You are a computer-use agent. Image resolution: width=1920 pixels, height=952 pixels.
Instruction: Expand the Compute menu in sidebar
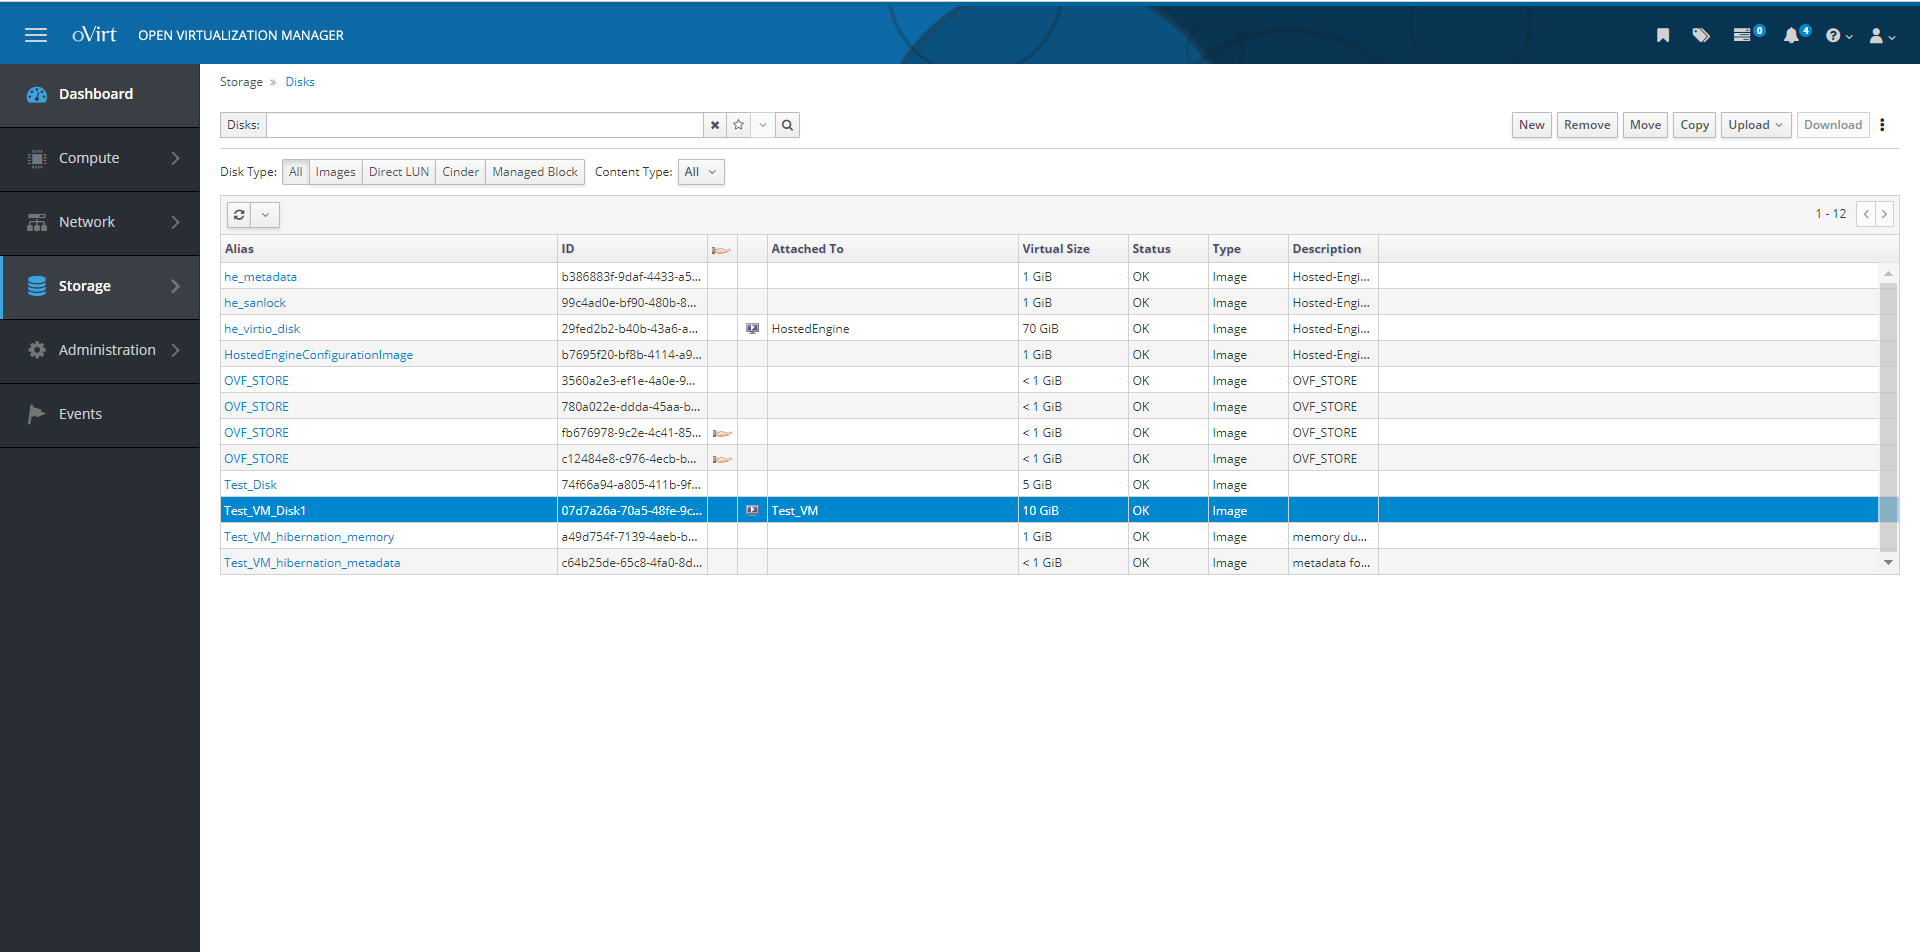[x=100, y=158]
